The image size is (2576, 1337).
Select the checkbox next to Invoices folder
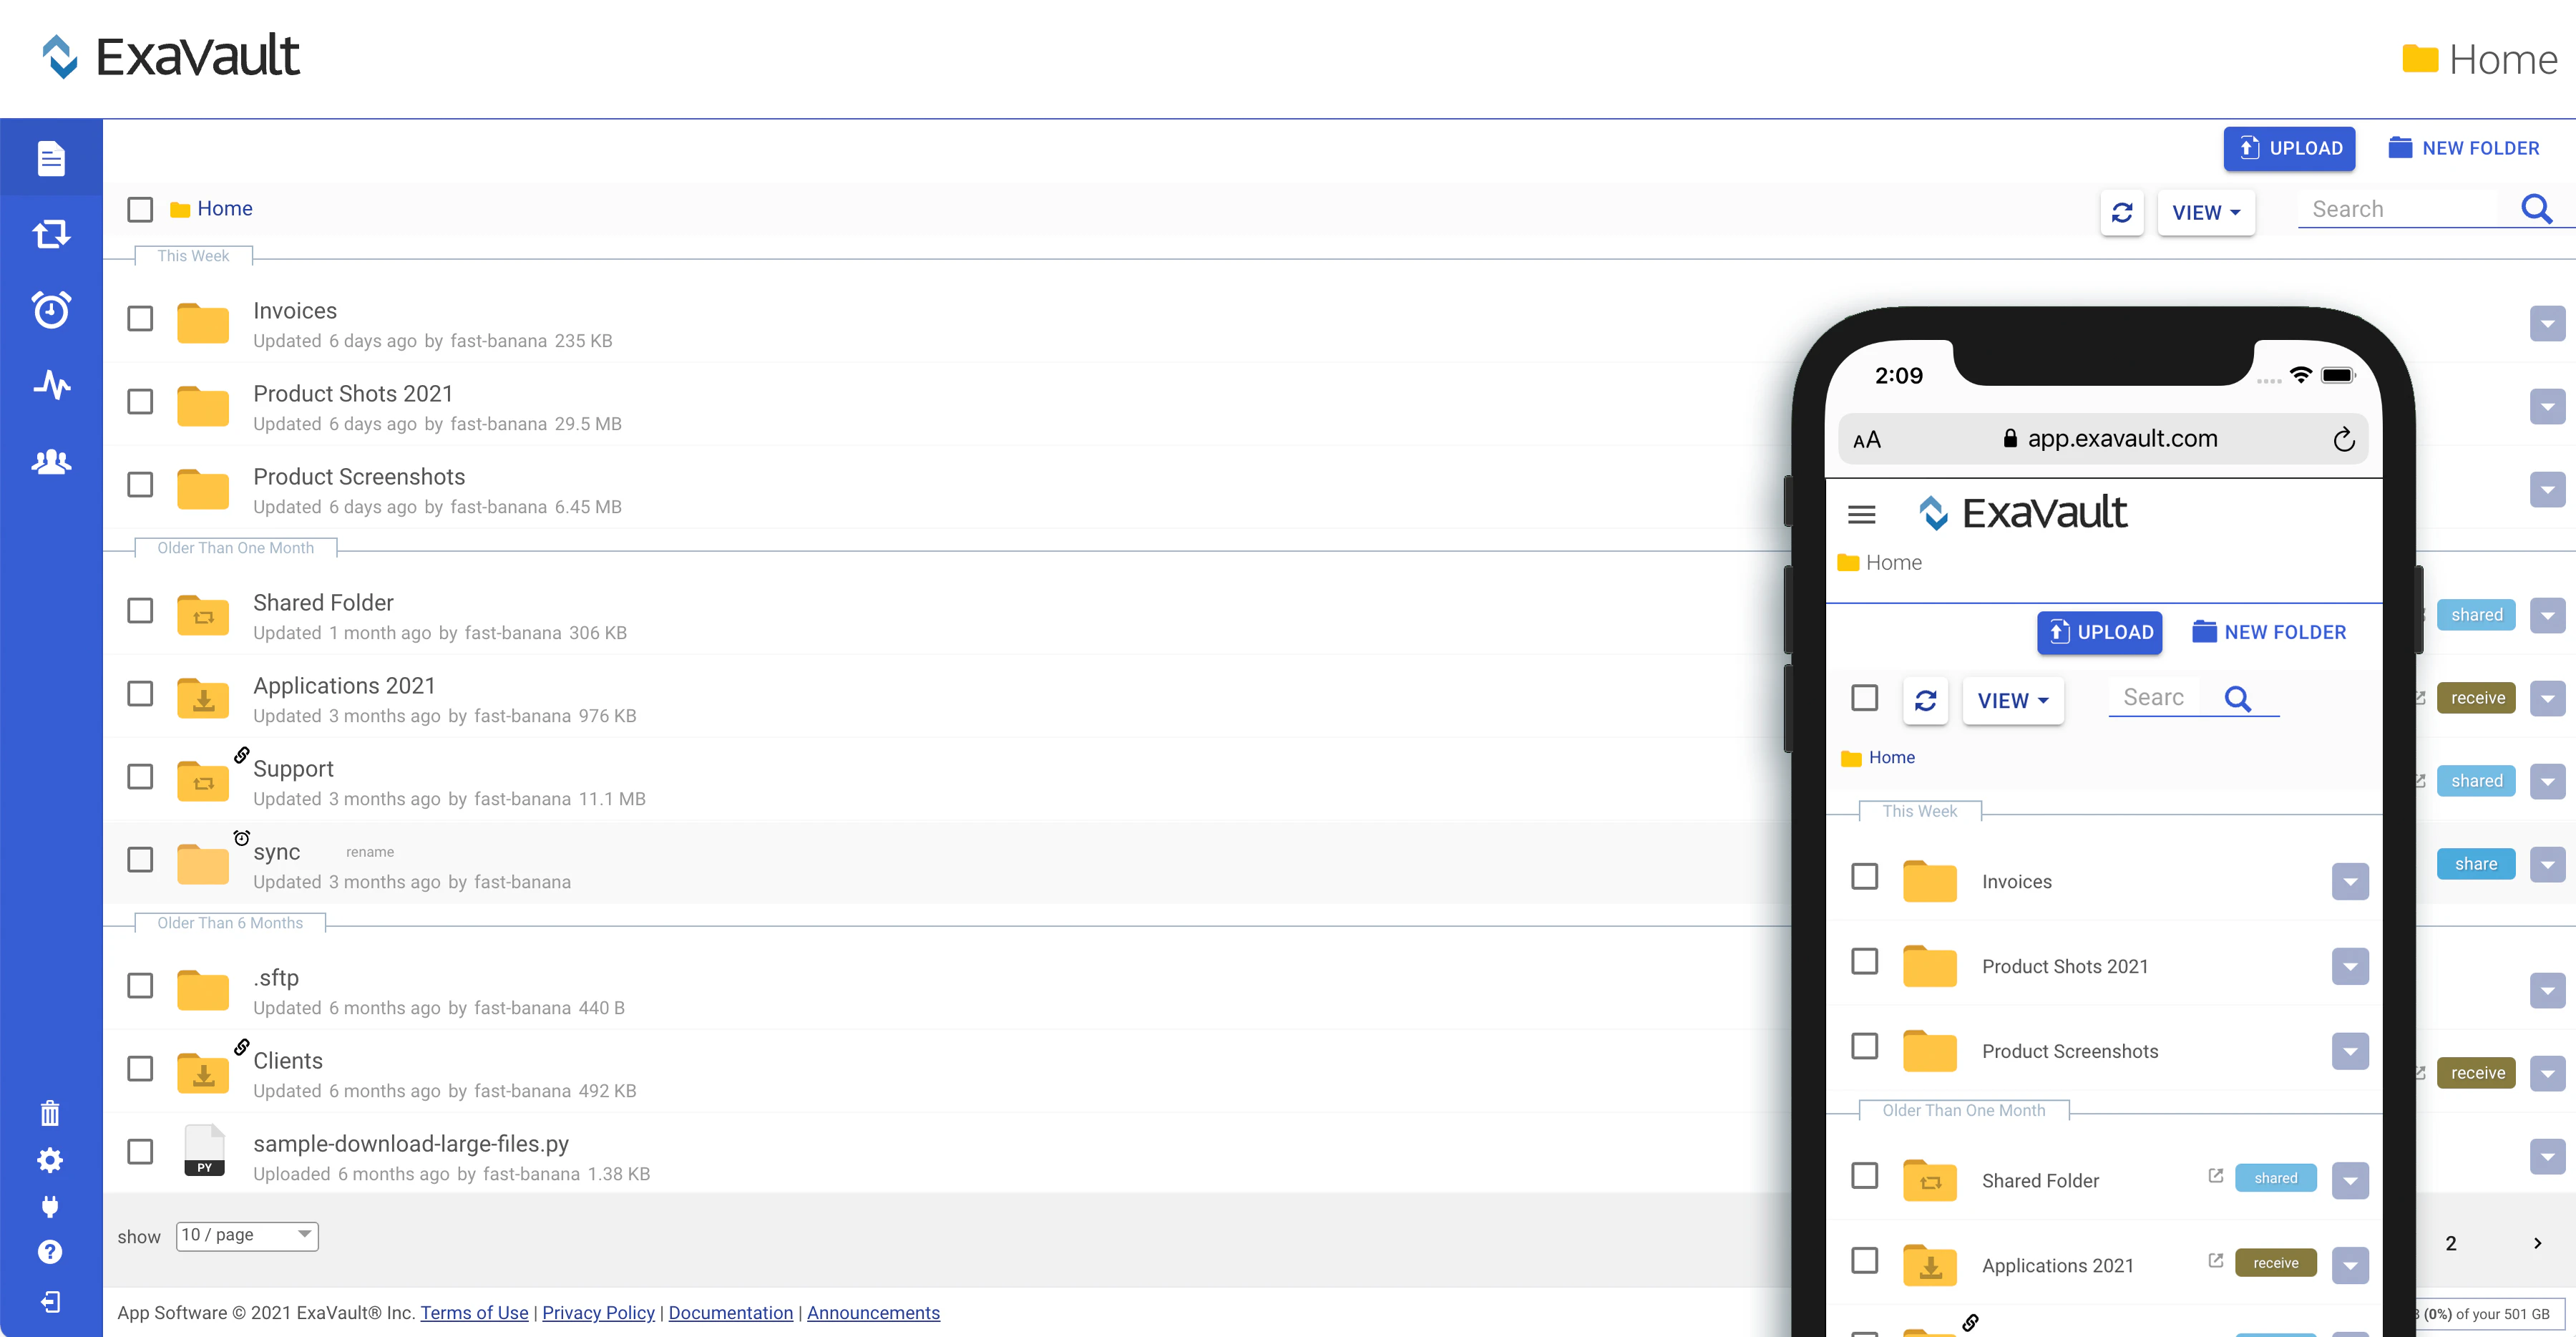click(140, 318)
